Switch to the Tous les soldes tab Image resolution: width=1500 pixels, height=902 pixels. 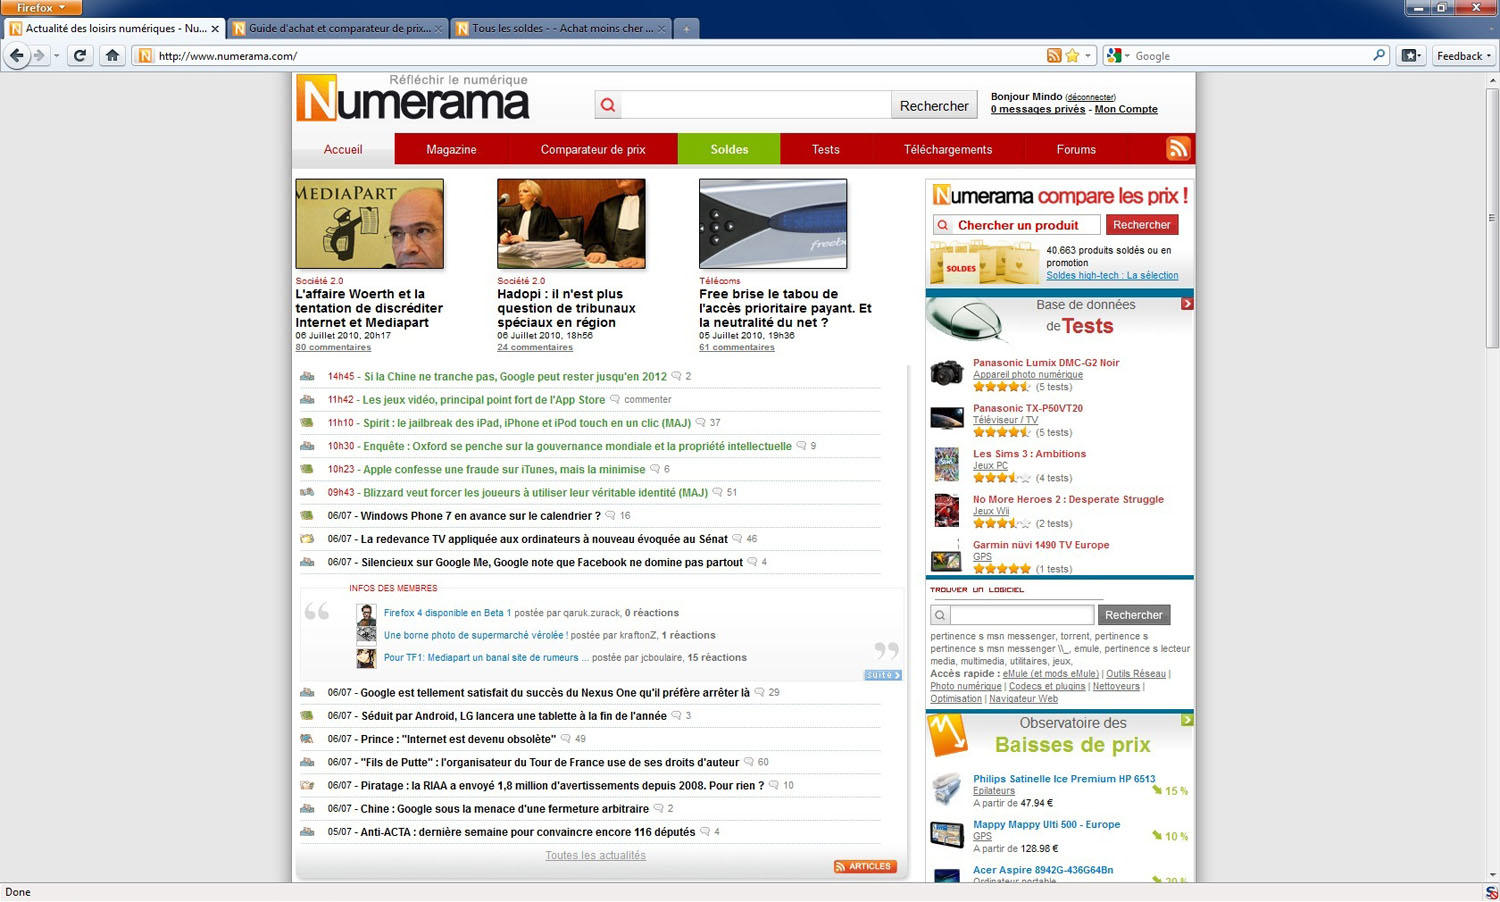[561, 29]
